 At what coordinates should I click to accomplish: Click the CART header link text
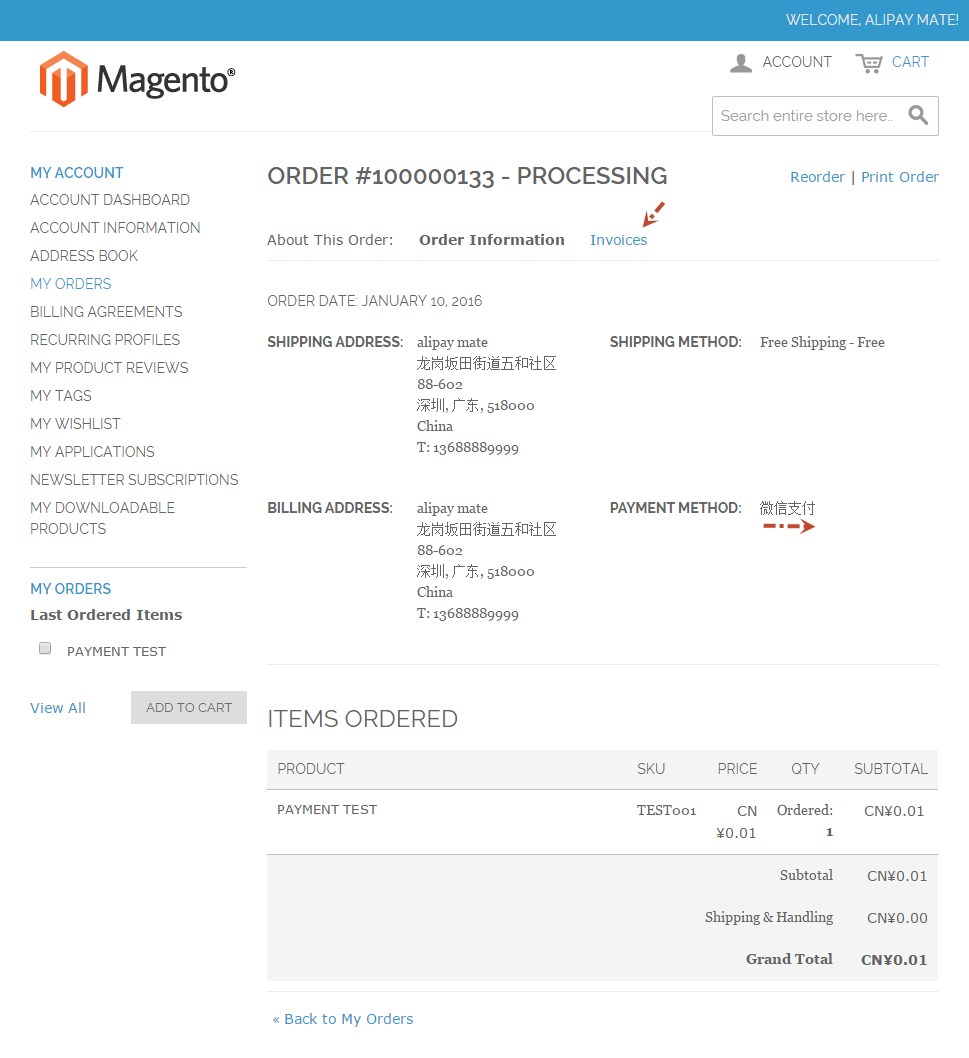[x=910, y=62]
